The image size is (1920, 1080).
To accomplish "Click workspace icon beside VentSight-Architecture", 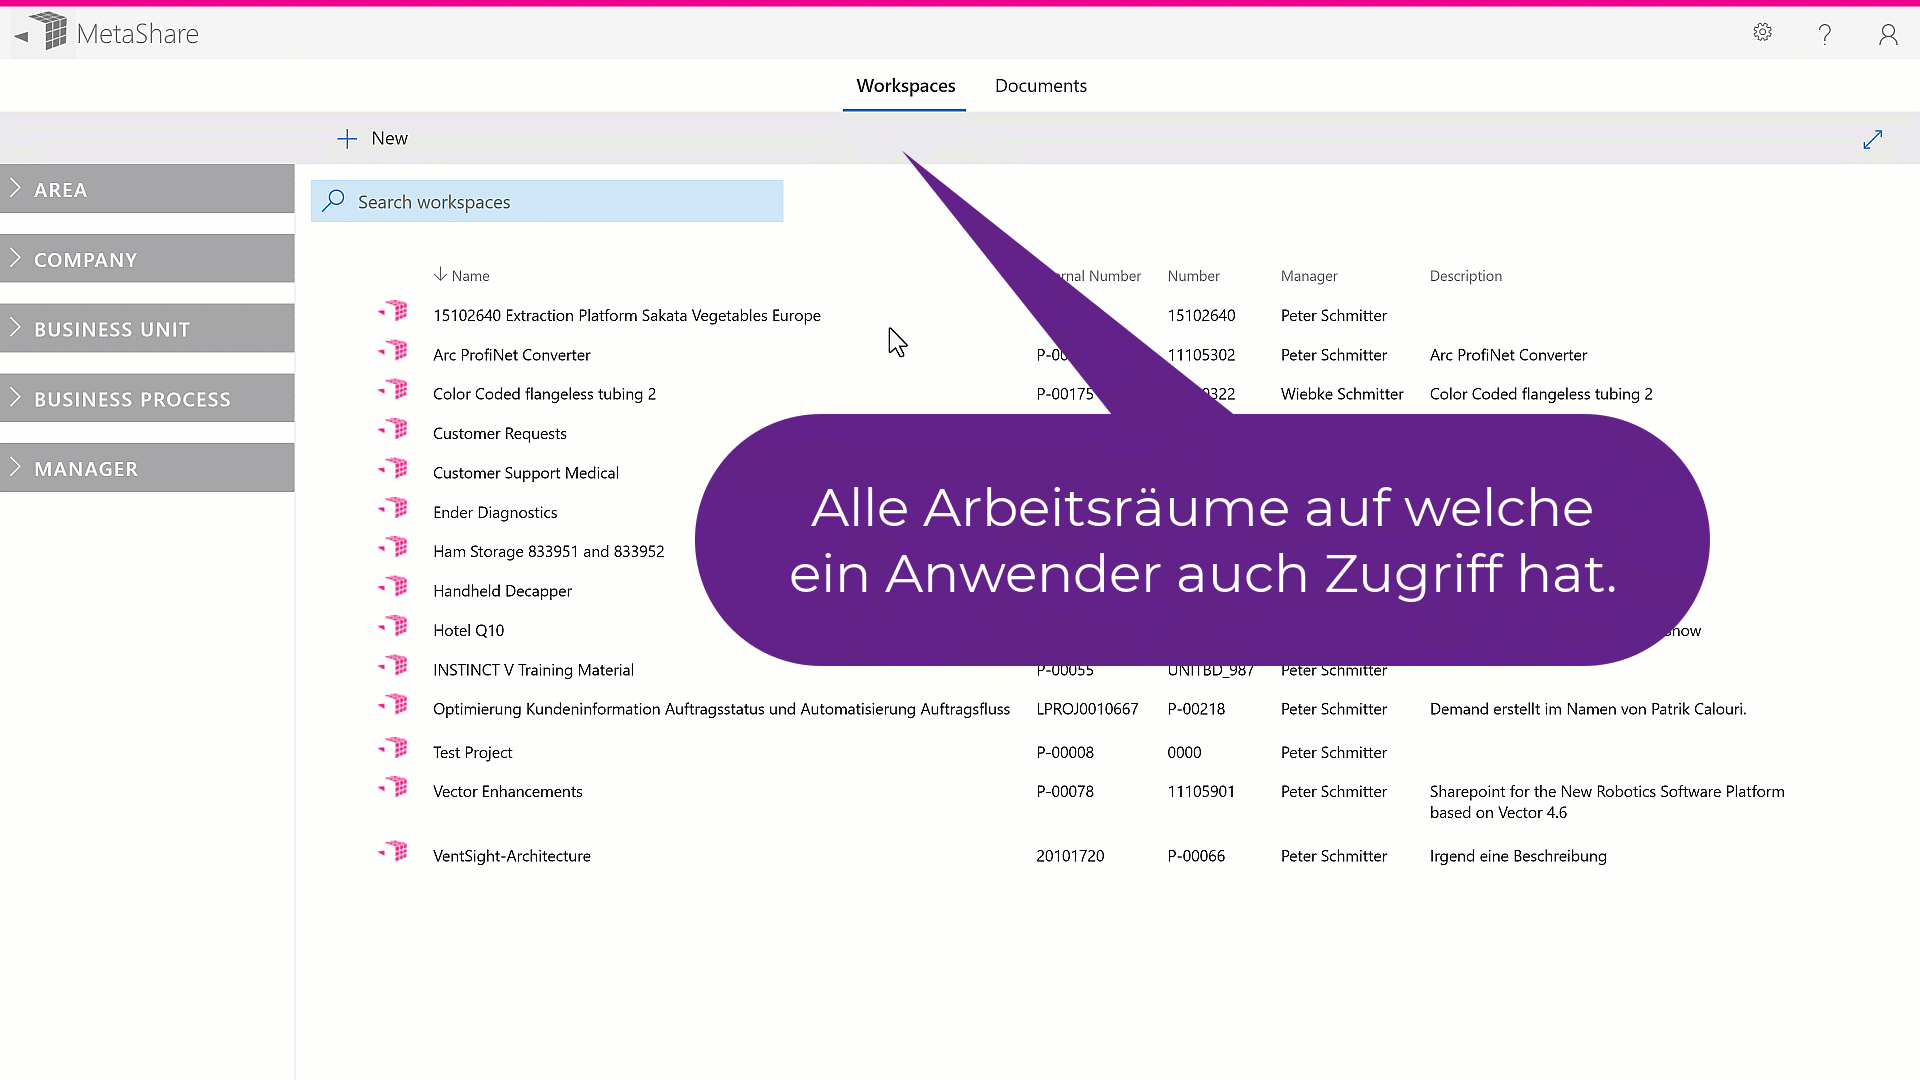I will [x=395, y=852].
